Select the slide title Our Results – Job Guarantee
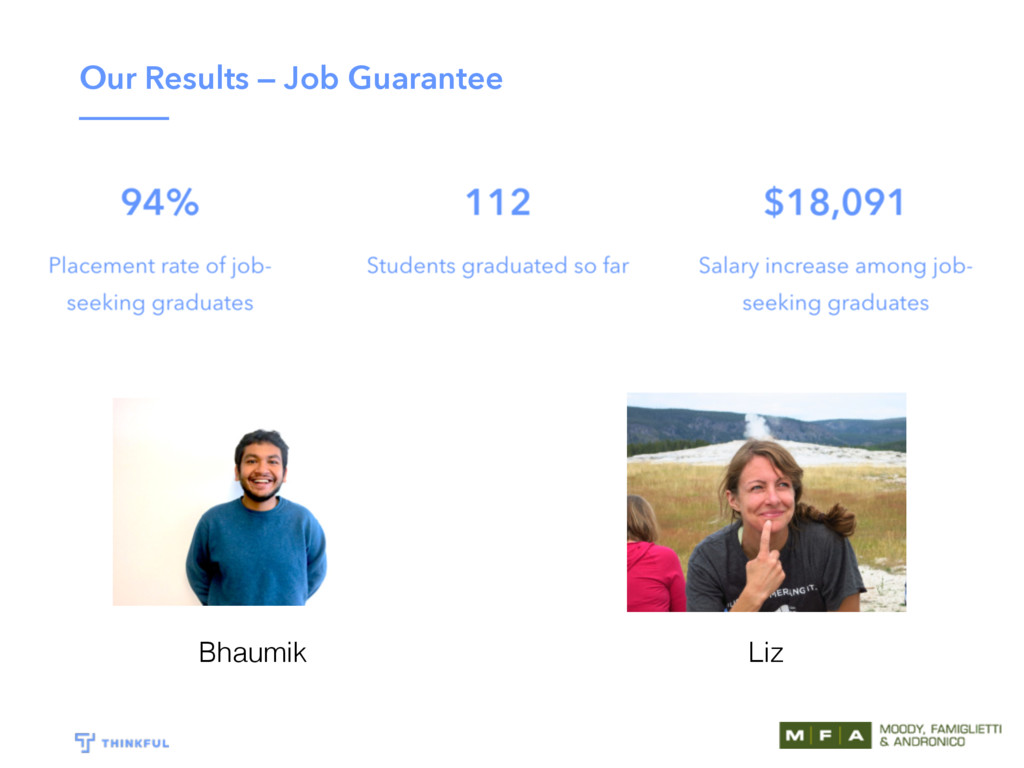 pos(291,78)
